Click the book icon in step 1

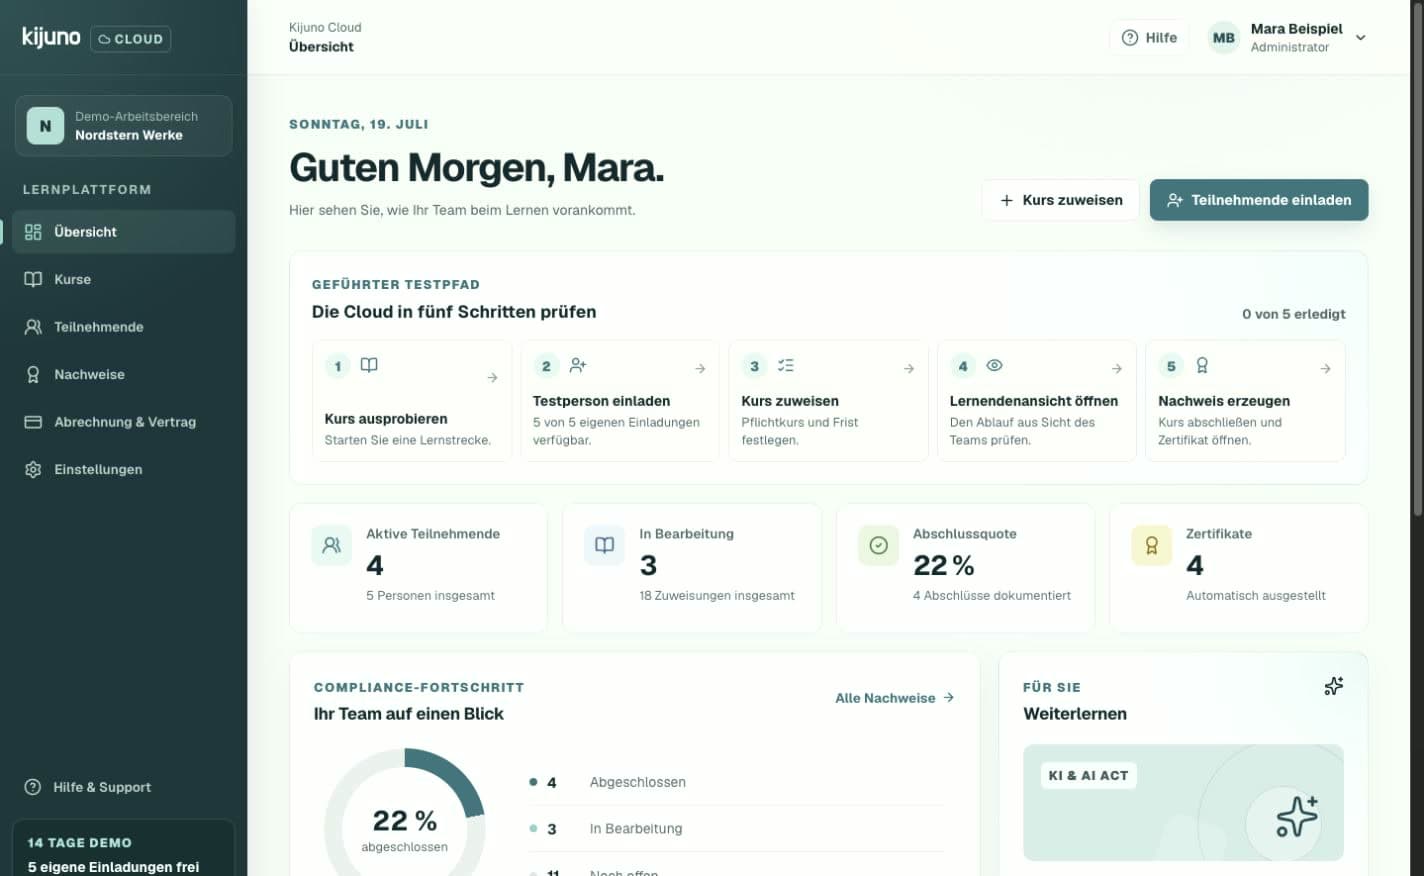[x=369, y=365]
